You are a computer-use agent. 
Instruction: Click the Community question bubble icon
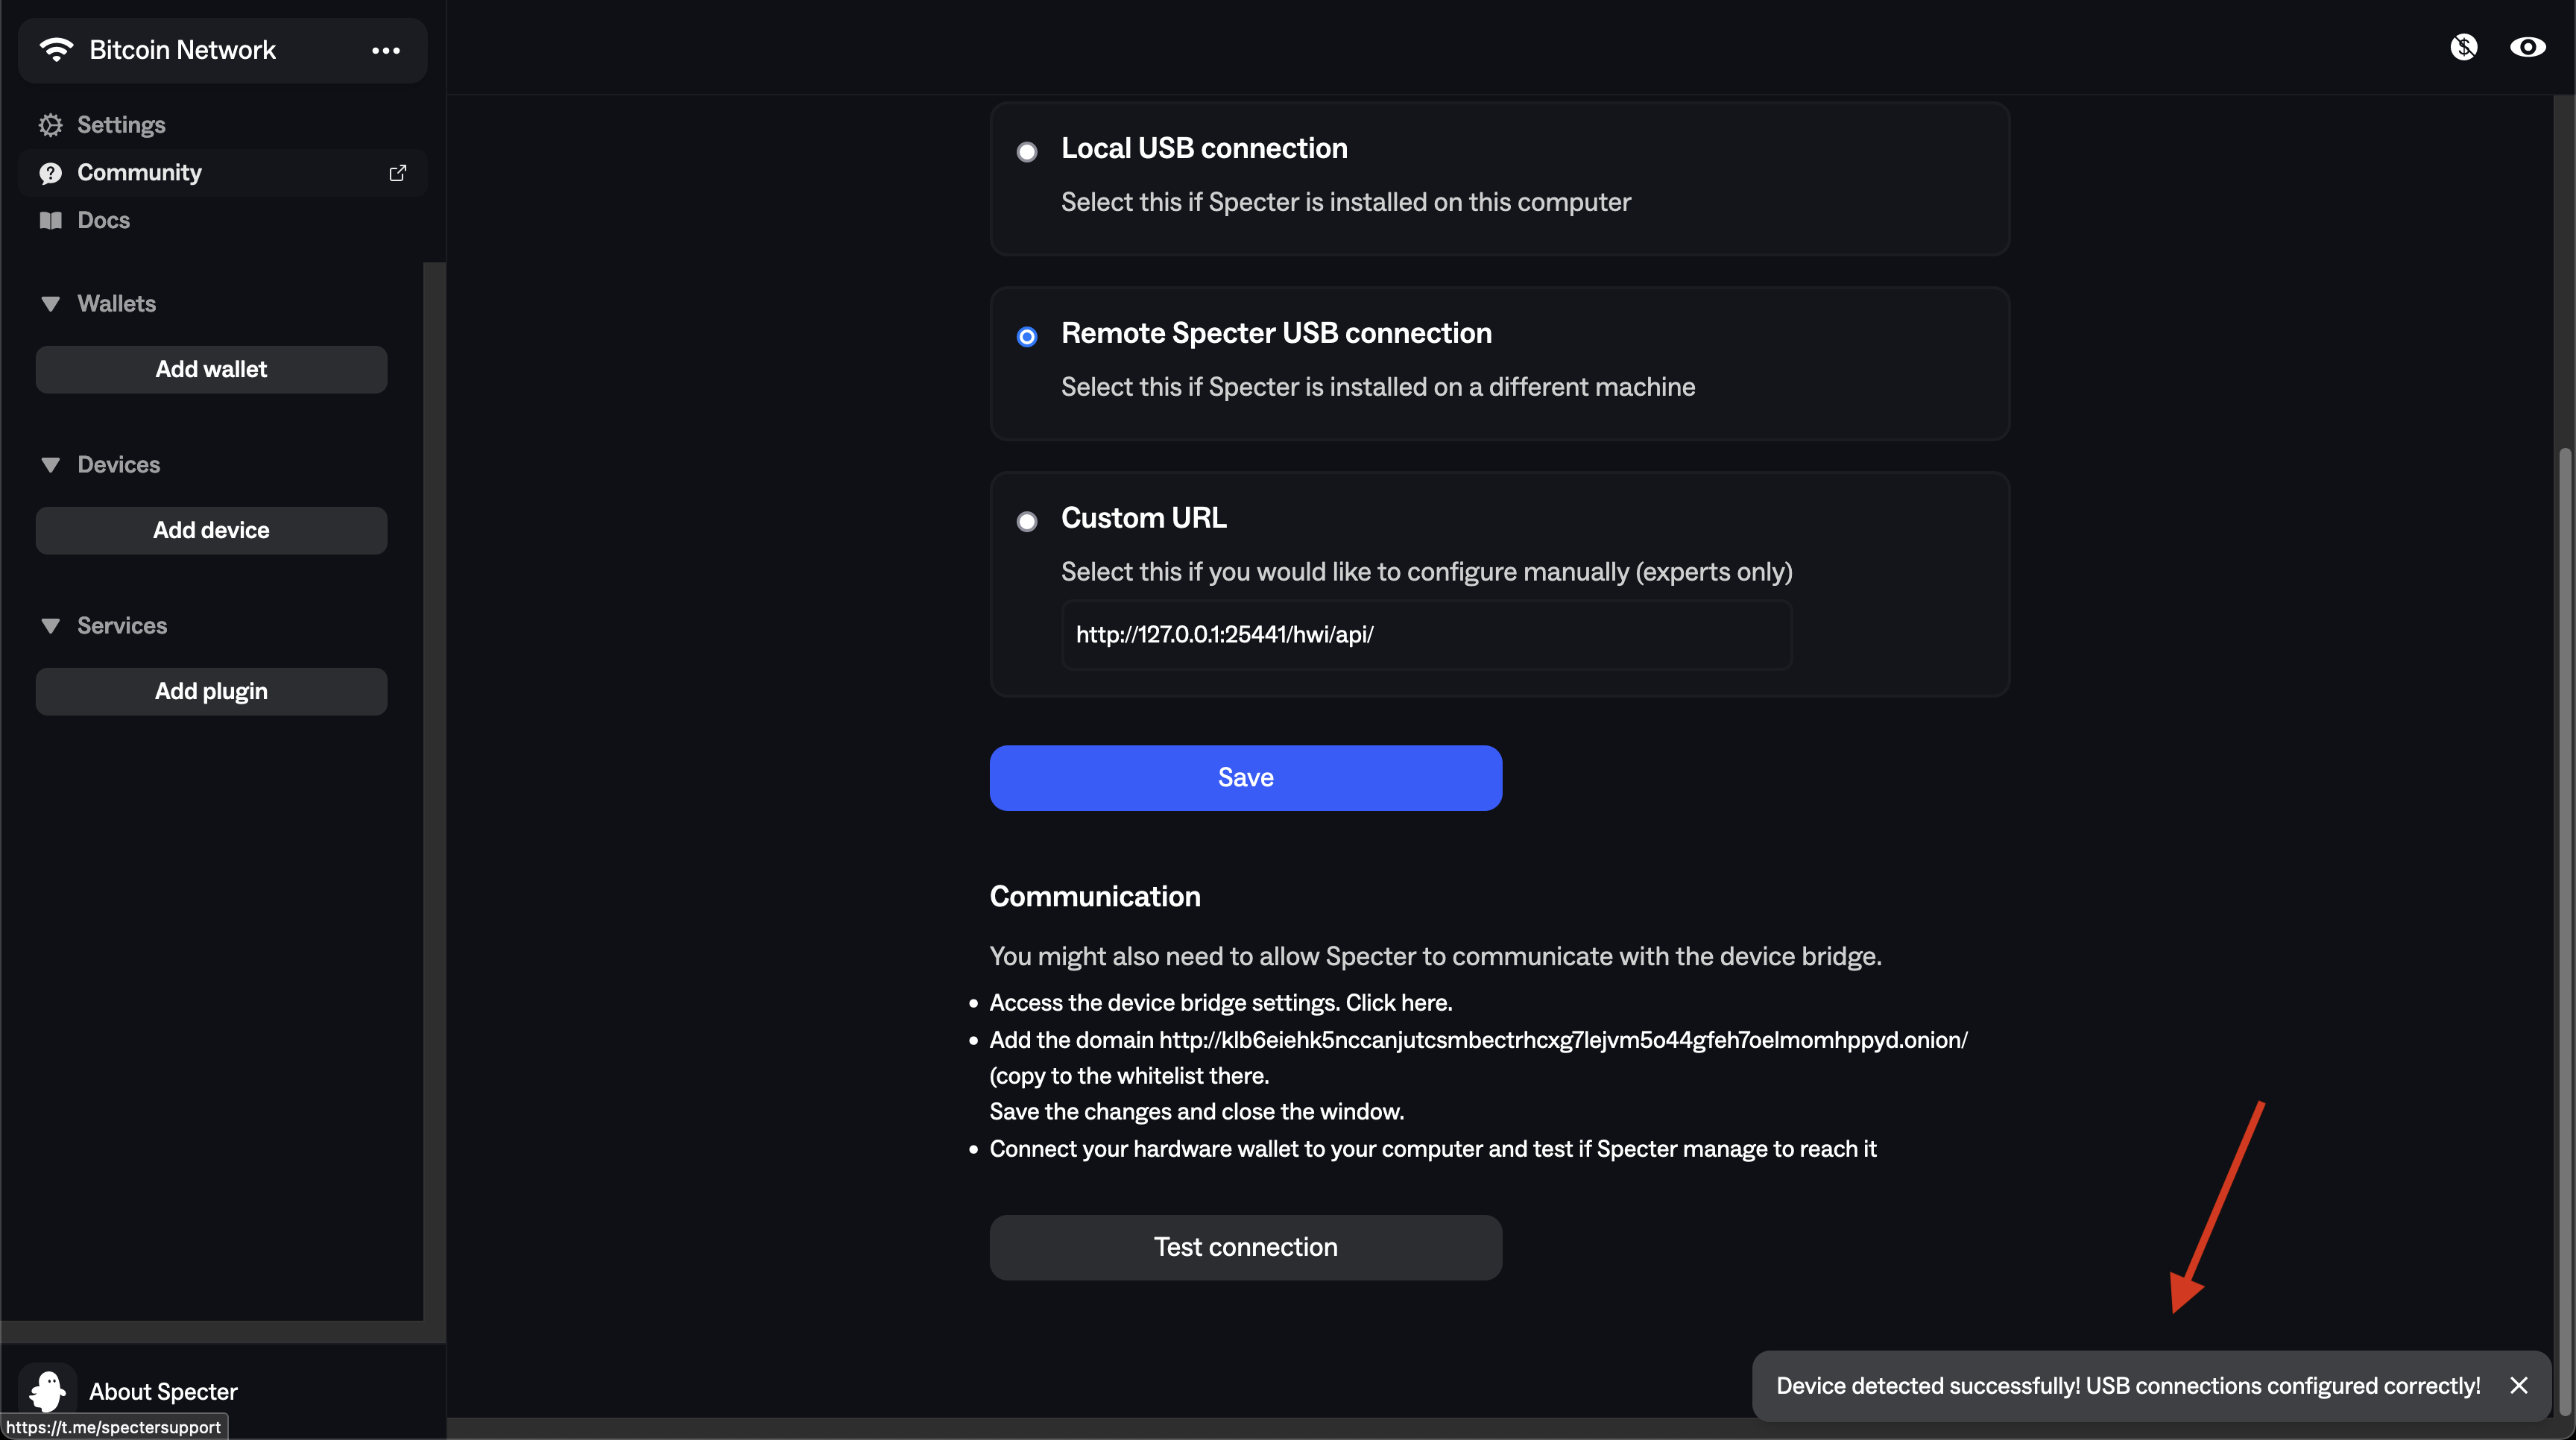(x=50, y=173)
